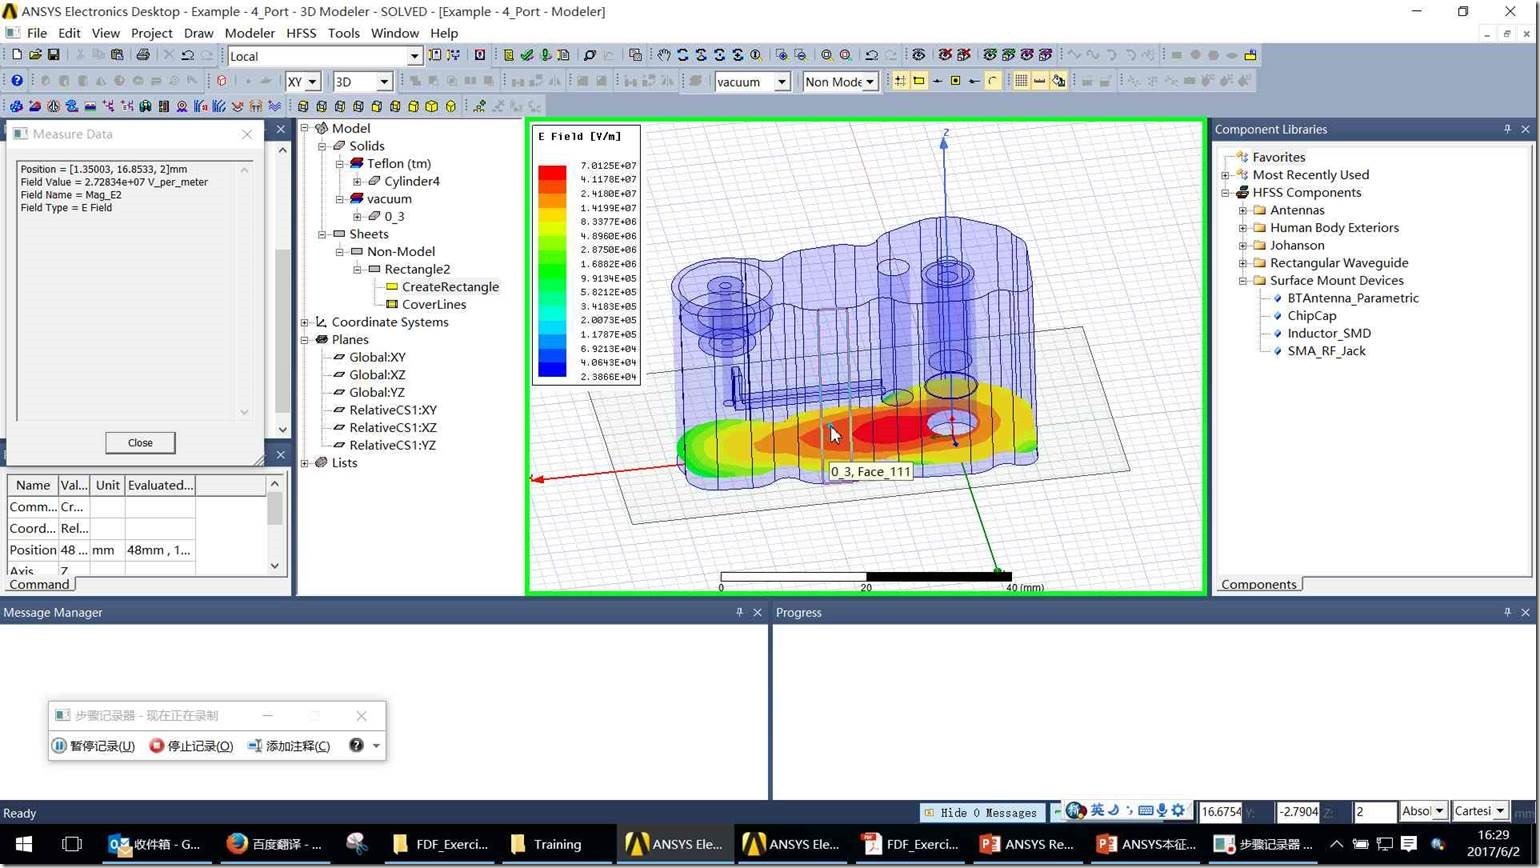The image size is (1540, 868).
Task: Stop recording in Steps Recorder
Action: coord(191,746)
